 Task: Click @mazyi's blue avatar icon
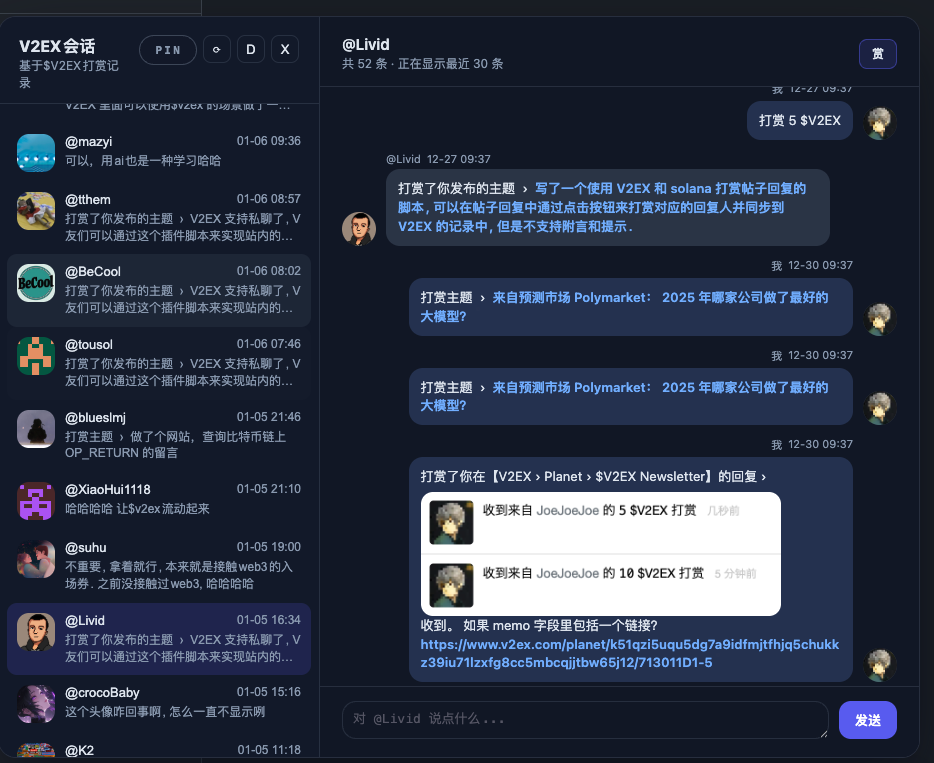36,152
